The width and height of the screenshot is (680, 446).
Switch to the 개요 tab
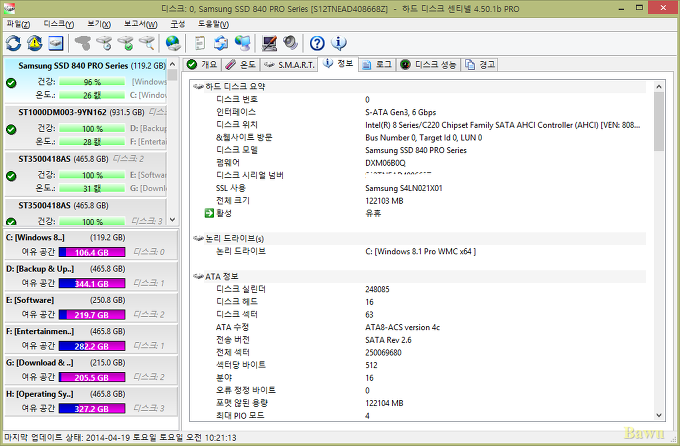point(202,65)
